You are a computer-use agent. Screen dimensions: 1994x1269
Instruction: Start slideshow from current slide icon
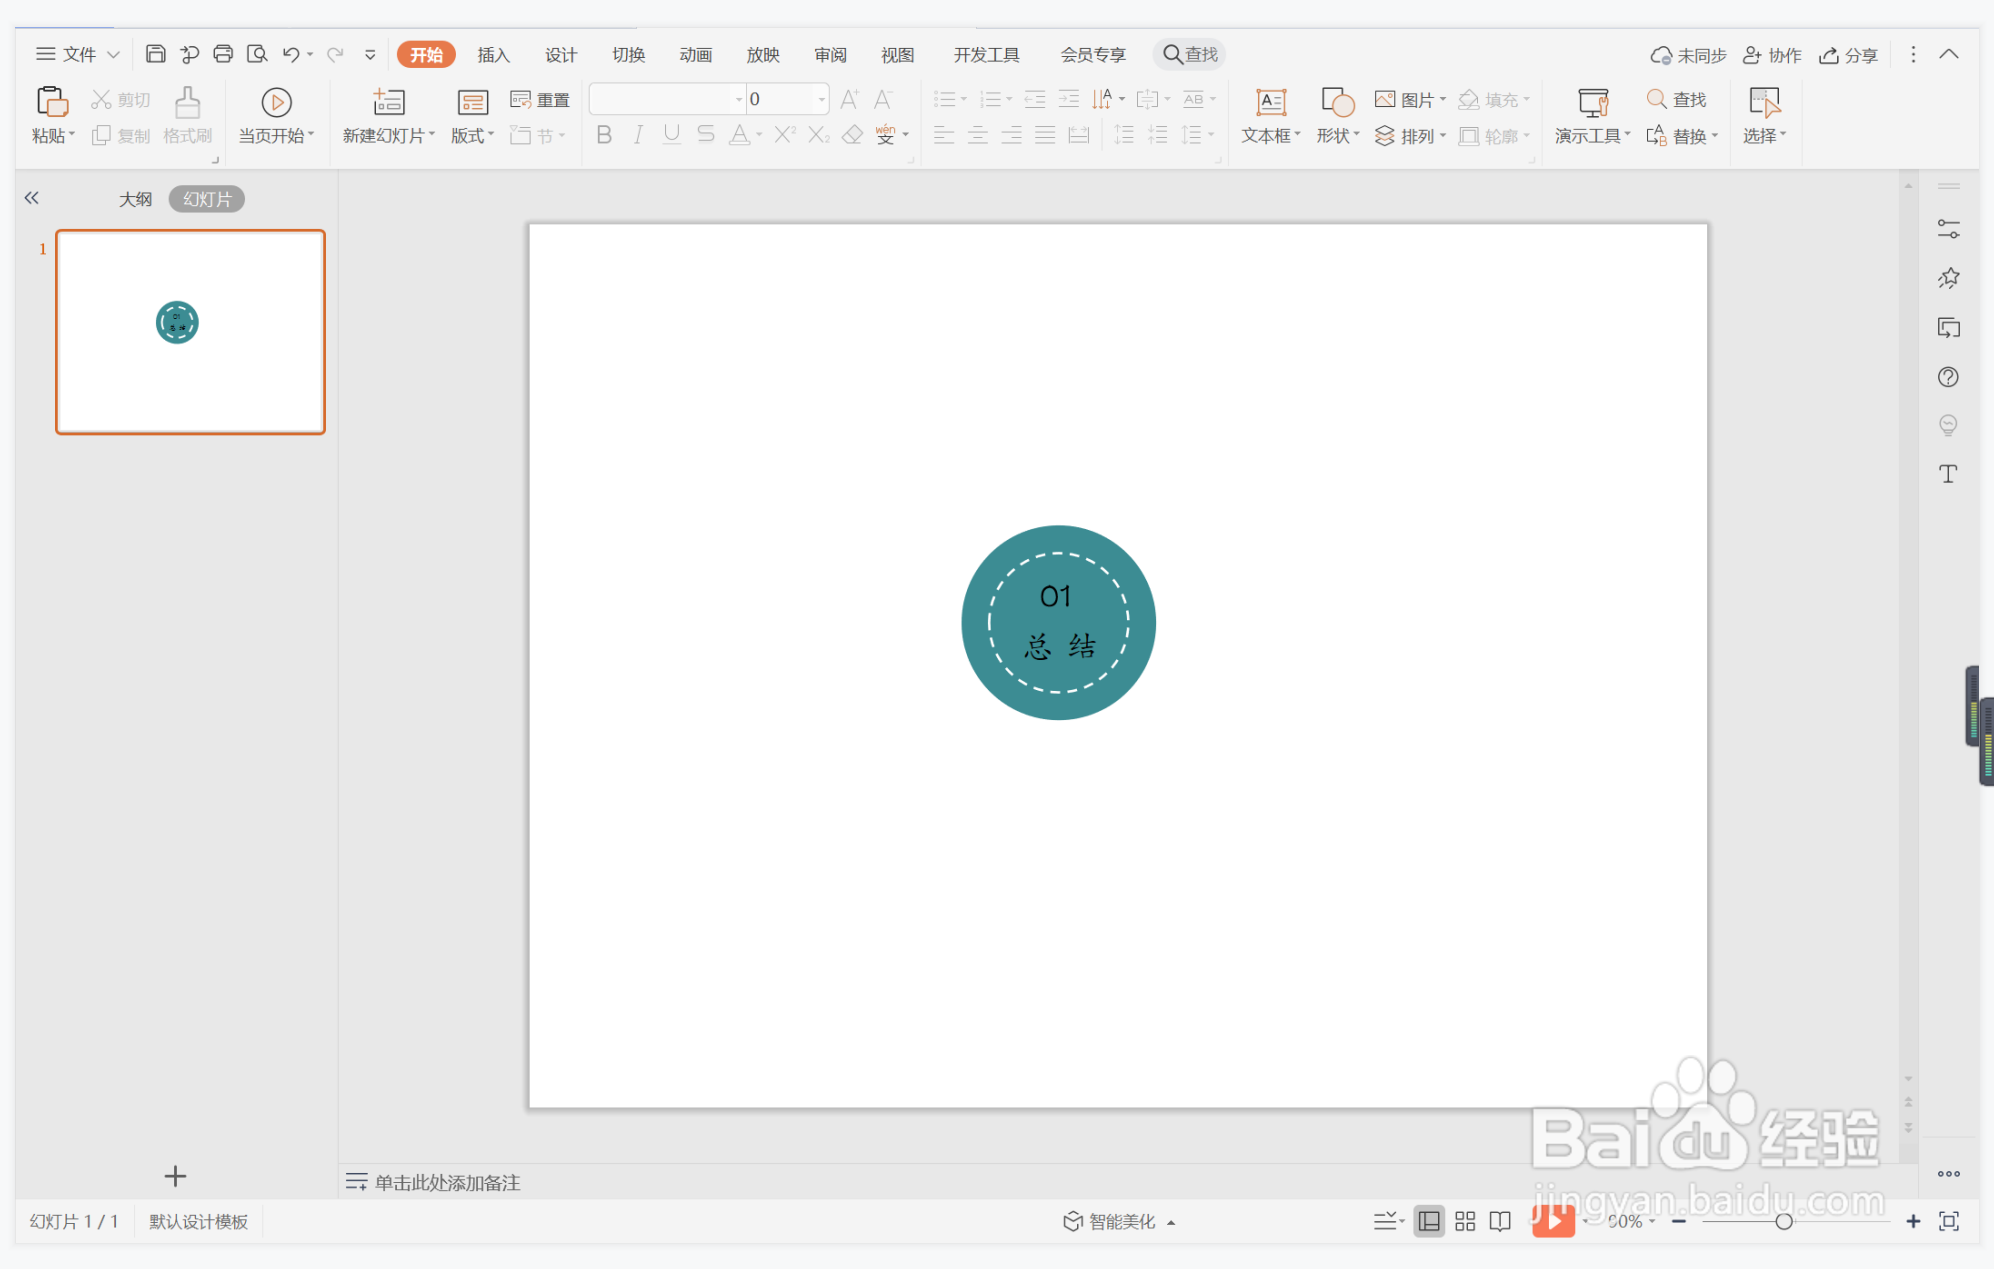tap(276, 103)
